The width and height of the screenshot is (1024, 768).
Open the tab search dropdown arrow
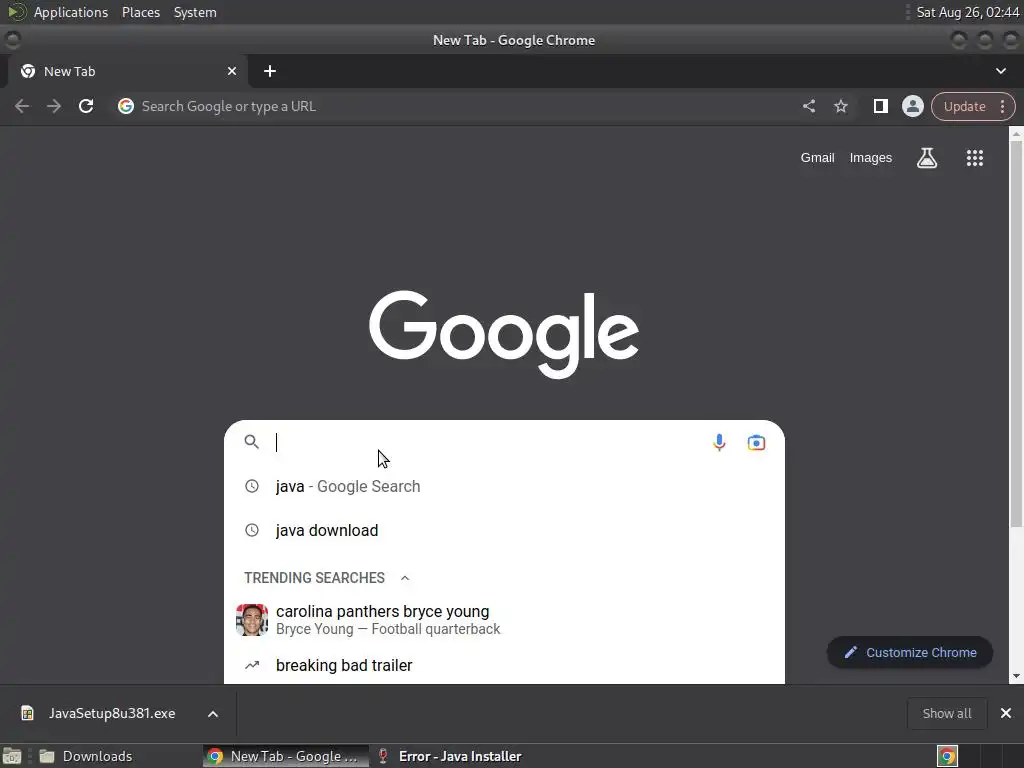point(1000,71)
